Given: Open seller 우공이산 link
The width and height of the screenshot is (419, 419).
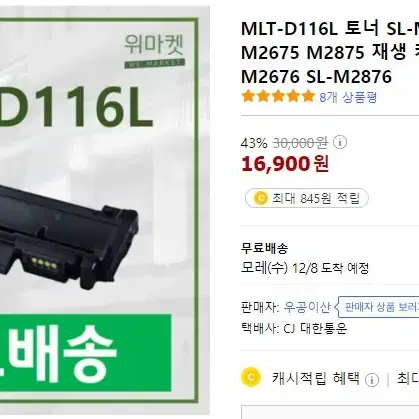Looking at the screenshot, I should point(307,307).
